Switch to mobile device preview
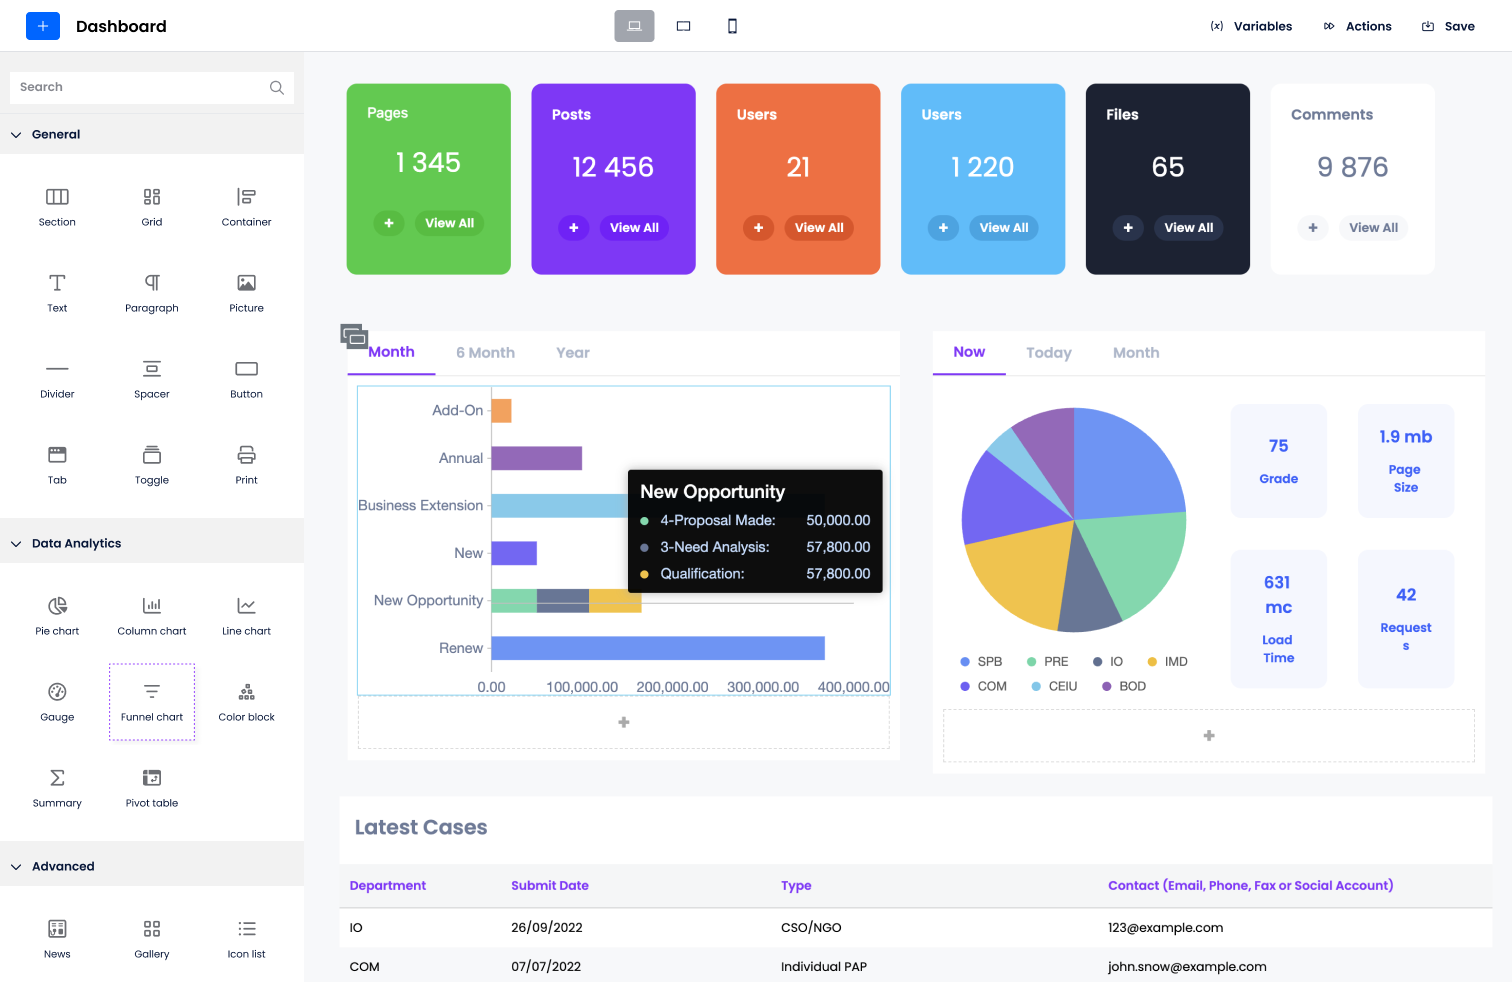 (732, 26)
